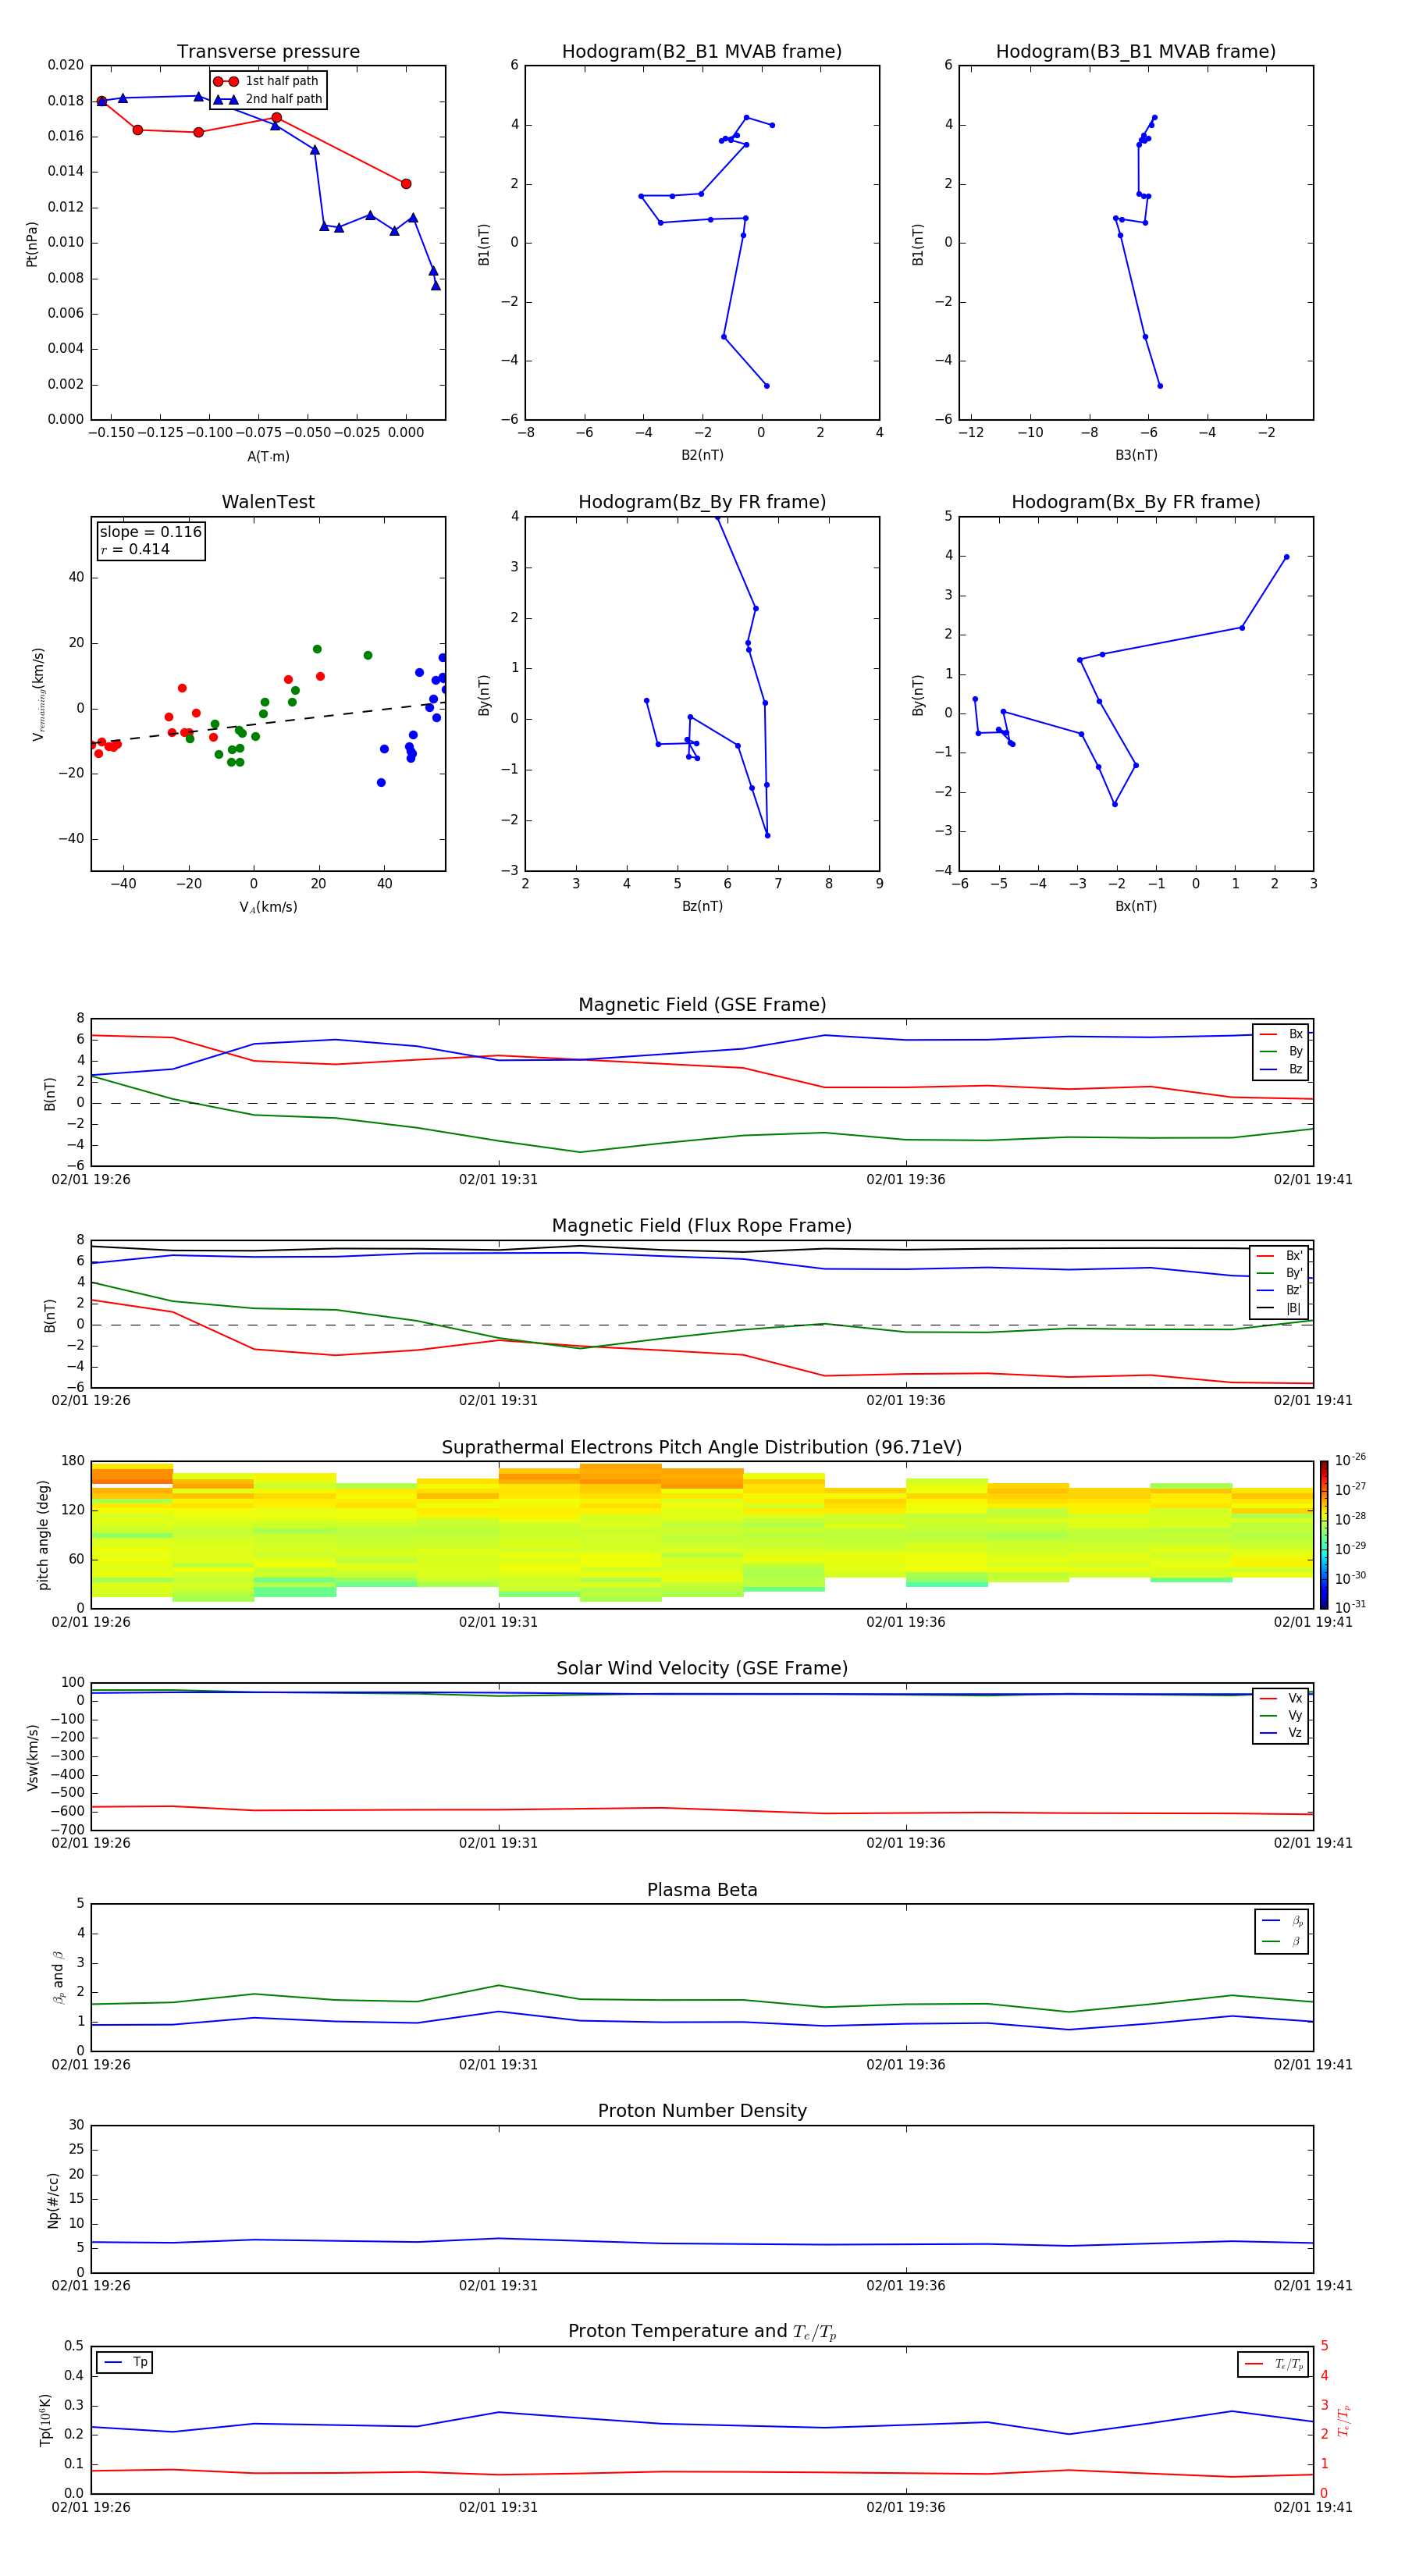This screenshot has width=1405, height=2576.
Task: Click the 'Hodogram(Bz_By FR frame)' title
Action: (x=702, y=502)
